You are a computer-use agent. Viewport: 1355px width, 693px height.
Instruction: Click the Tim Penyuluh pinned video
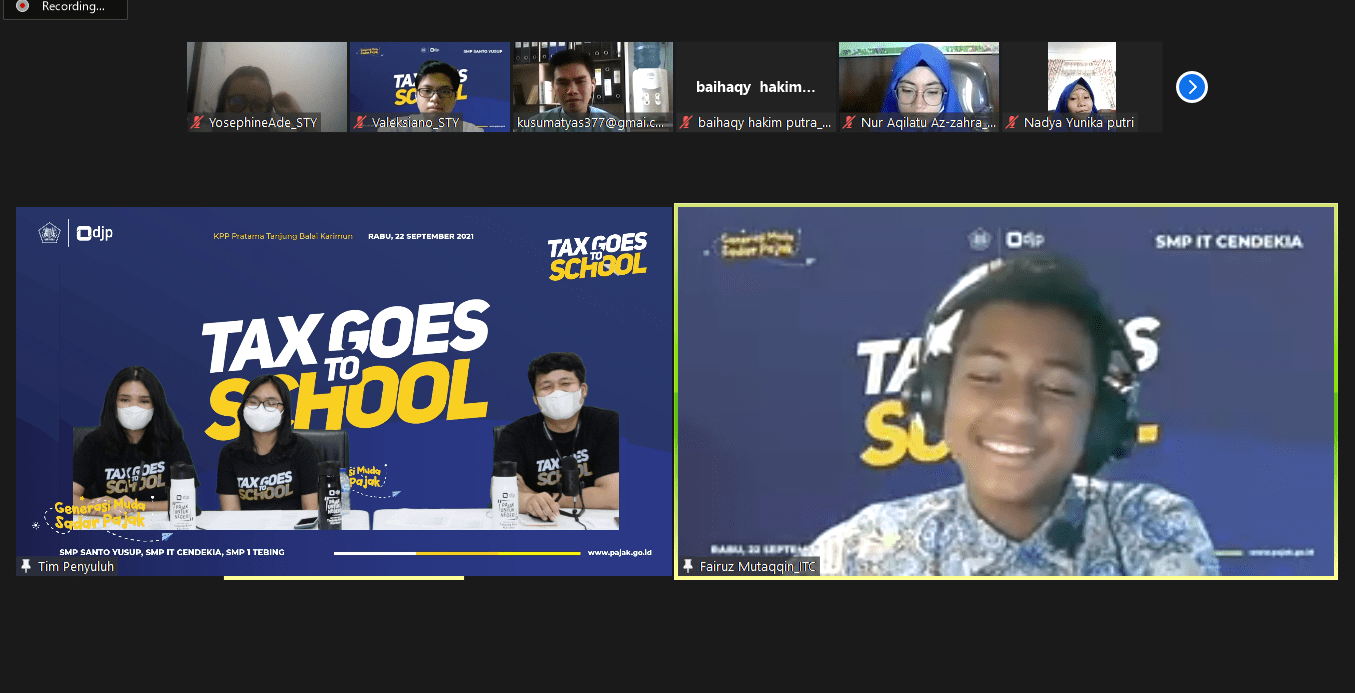(344, 390)
